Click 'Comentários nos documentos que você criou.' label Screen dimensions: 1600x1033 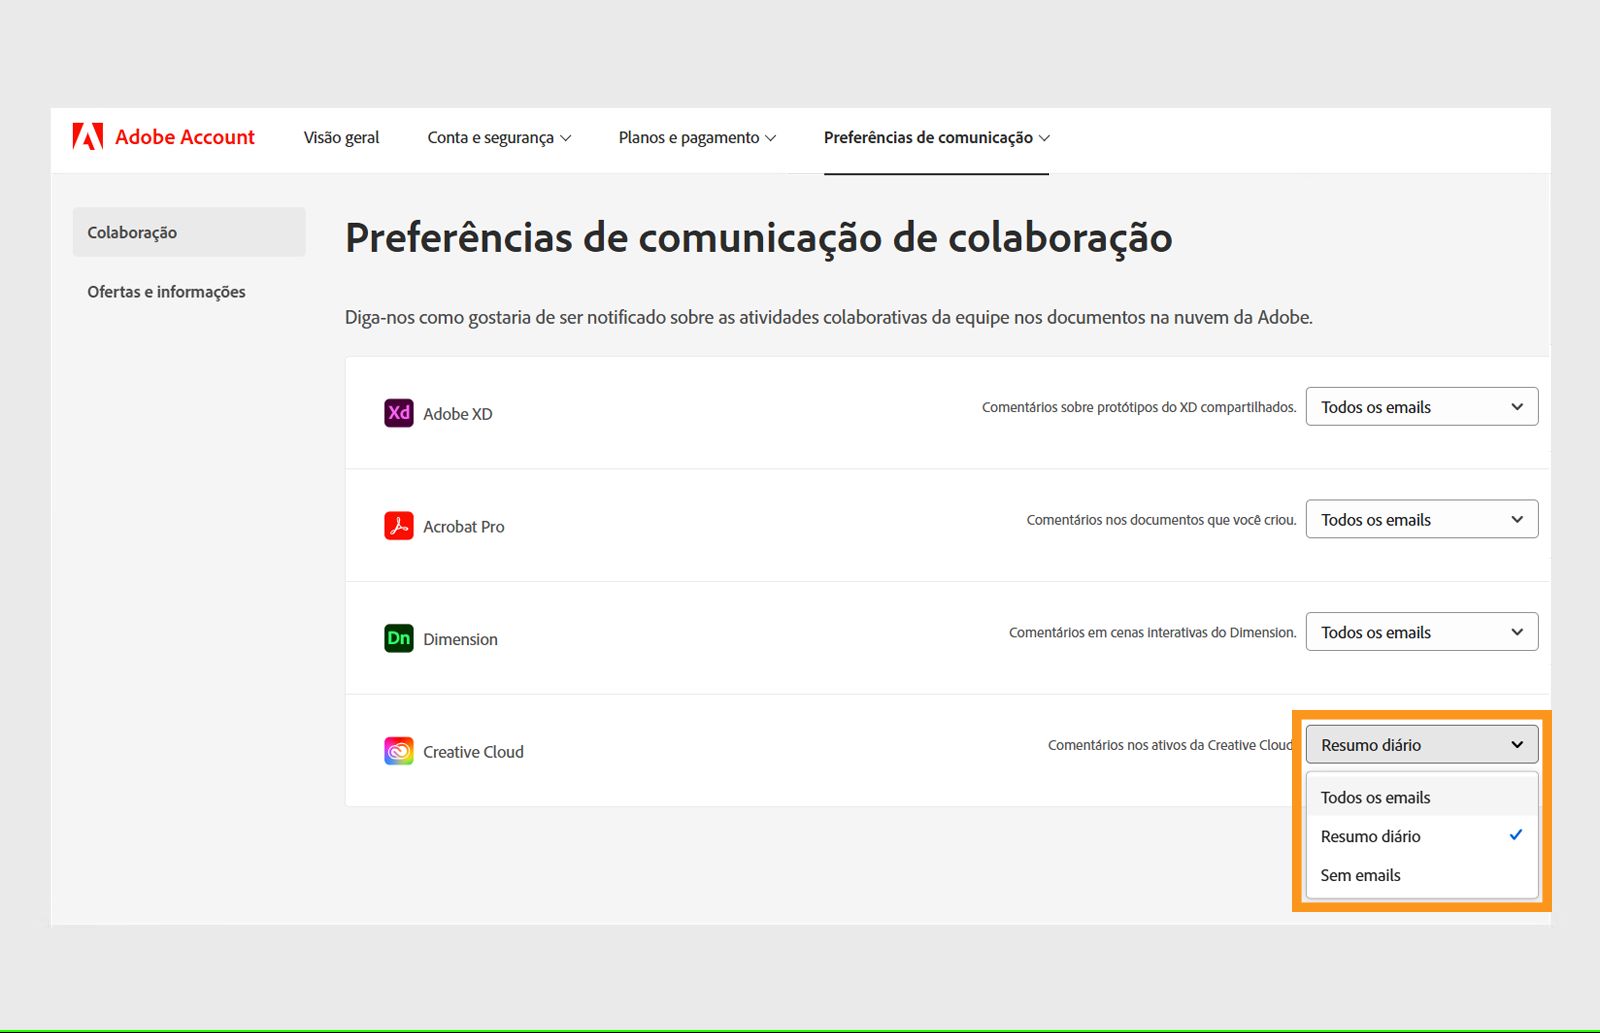pos(1161,520)
